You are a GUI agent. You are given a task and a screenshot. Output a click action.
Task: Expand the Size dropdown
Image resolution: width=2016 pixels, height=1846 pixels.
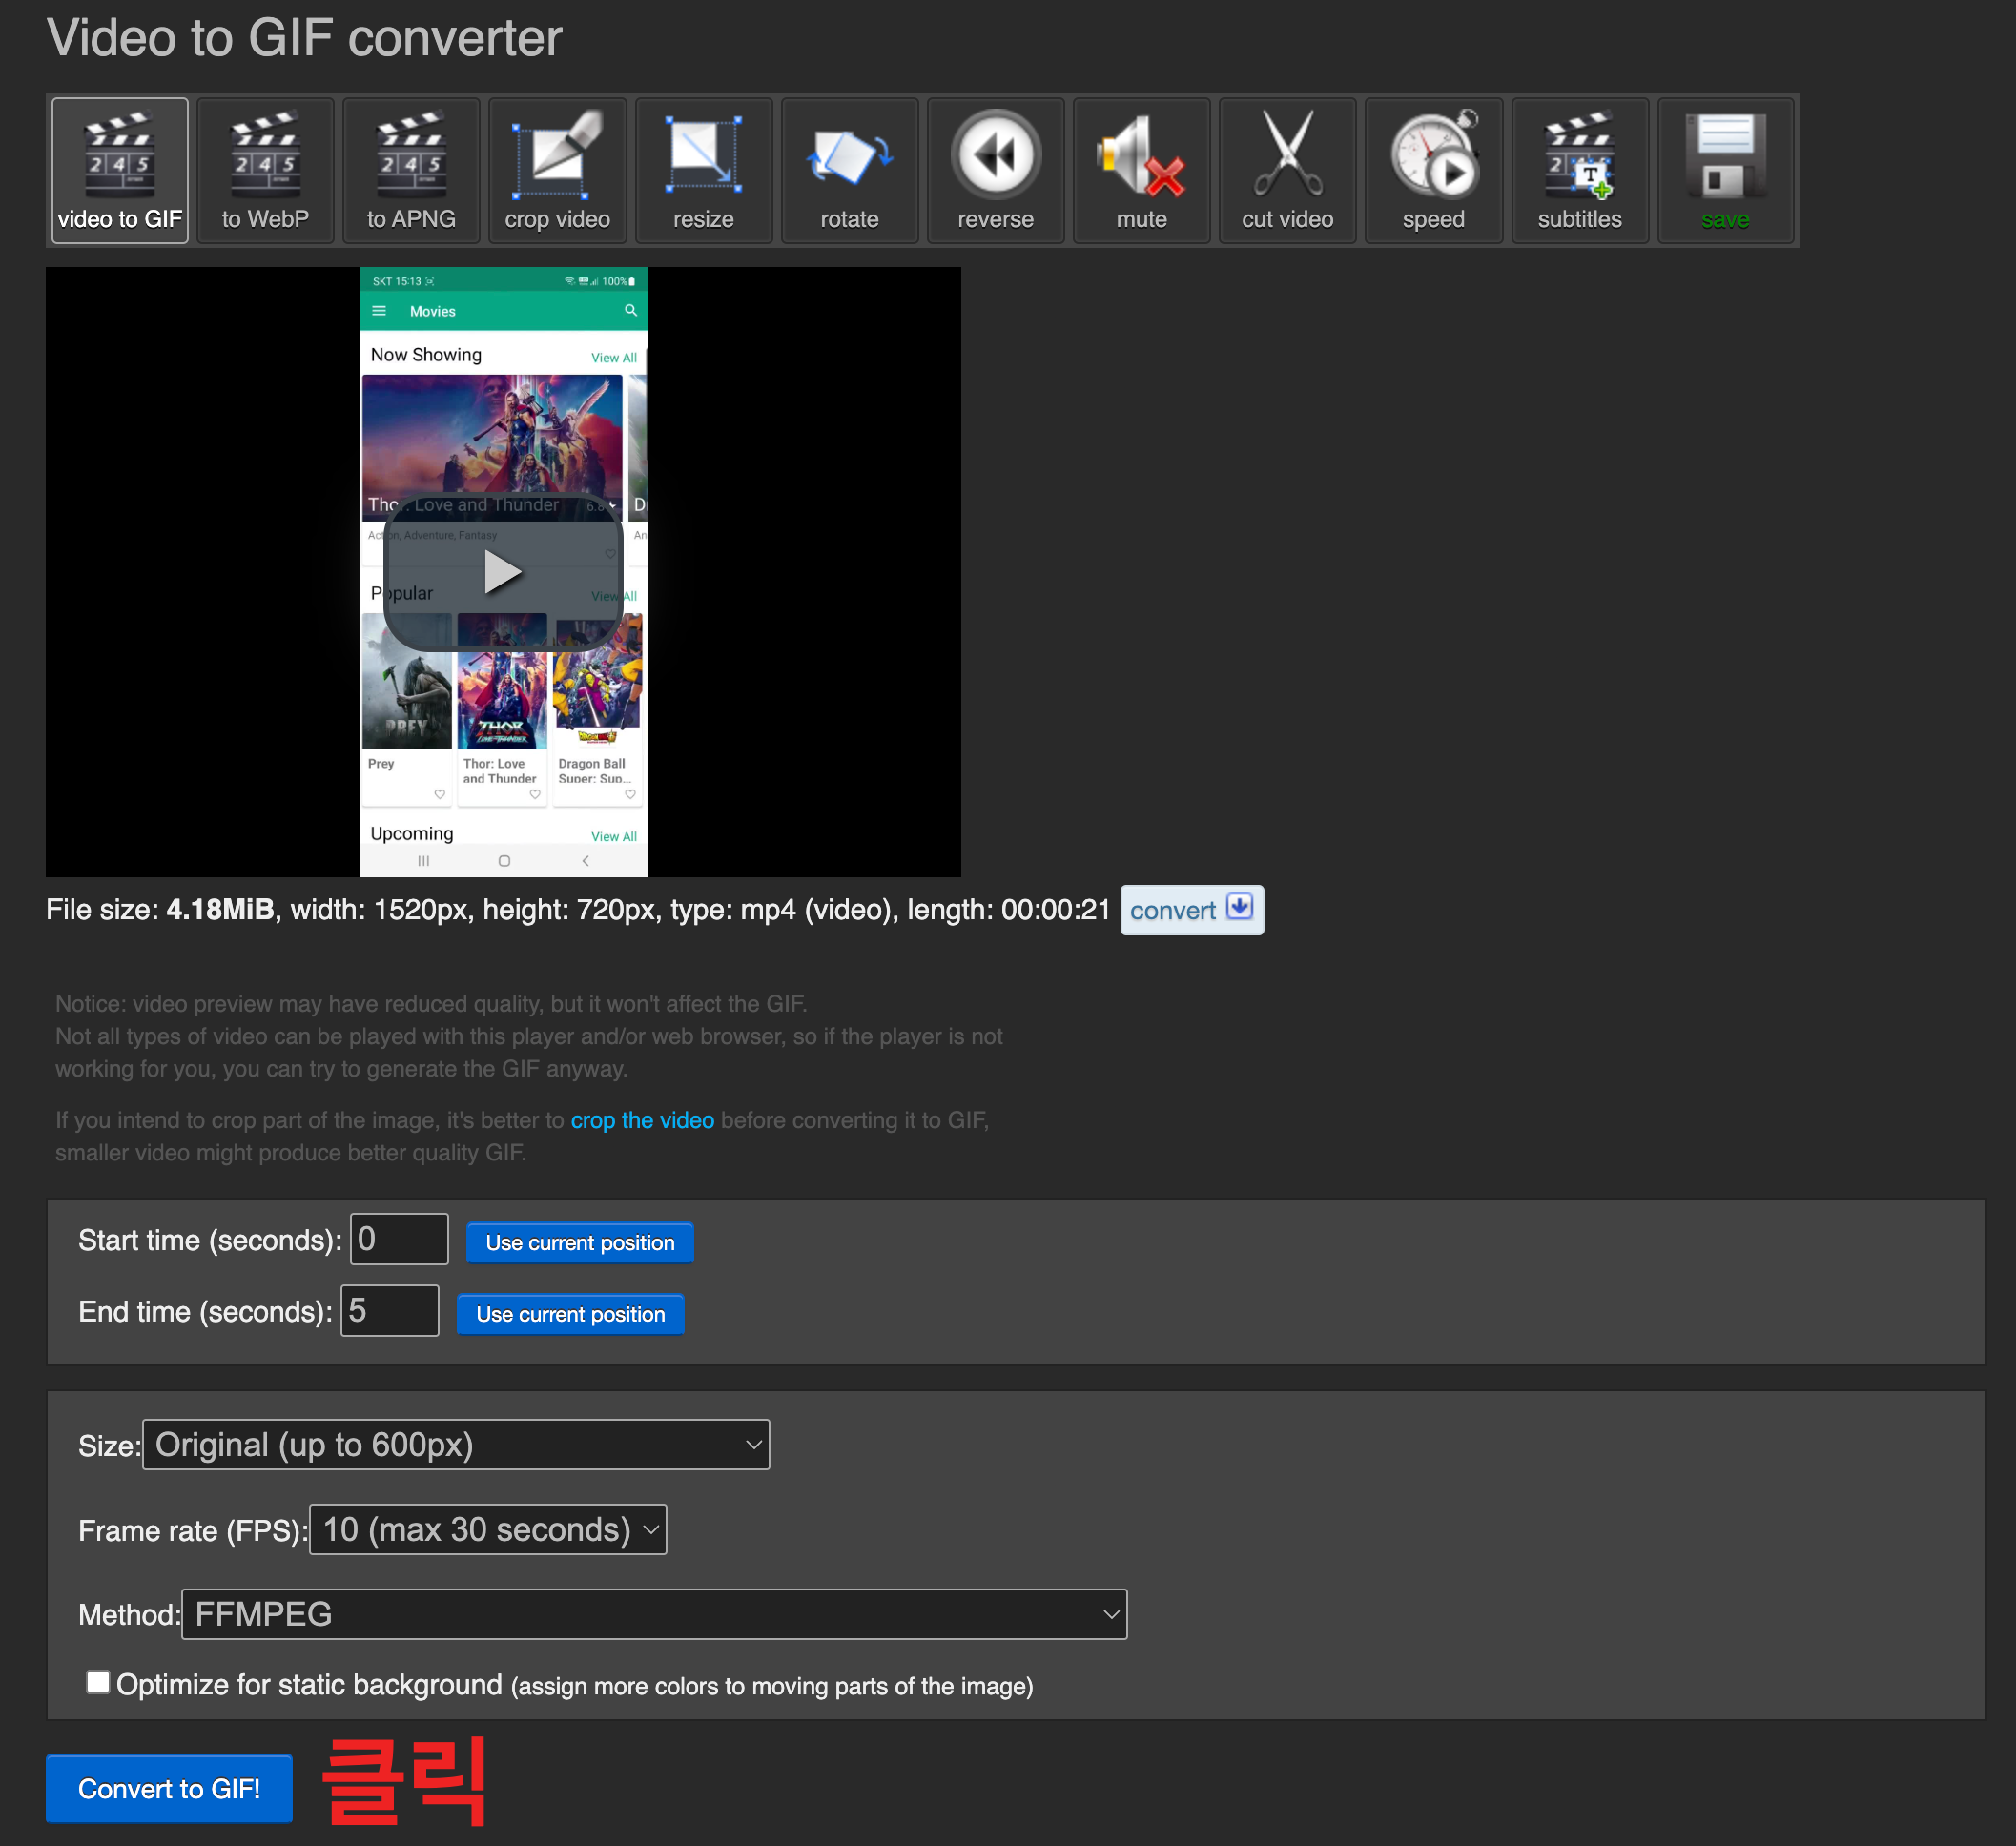click(456, 1445)
